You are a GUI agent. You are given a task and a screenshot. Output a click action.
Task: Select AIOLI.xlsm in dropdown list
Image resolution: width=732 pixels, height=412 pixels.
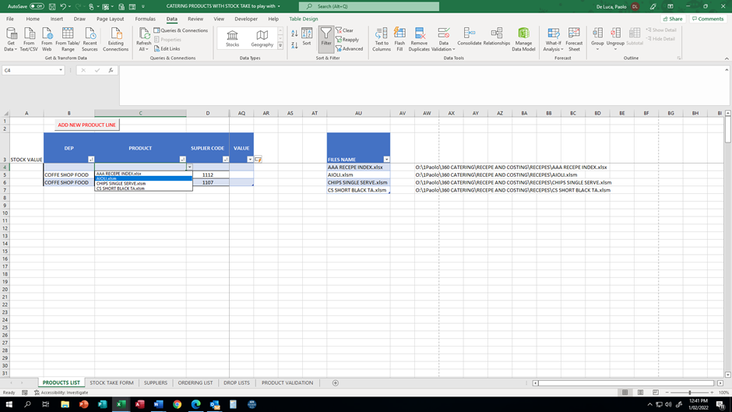pyautogui.click(x=143, y=178)
